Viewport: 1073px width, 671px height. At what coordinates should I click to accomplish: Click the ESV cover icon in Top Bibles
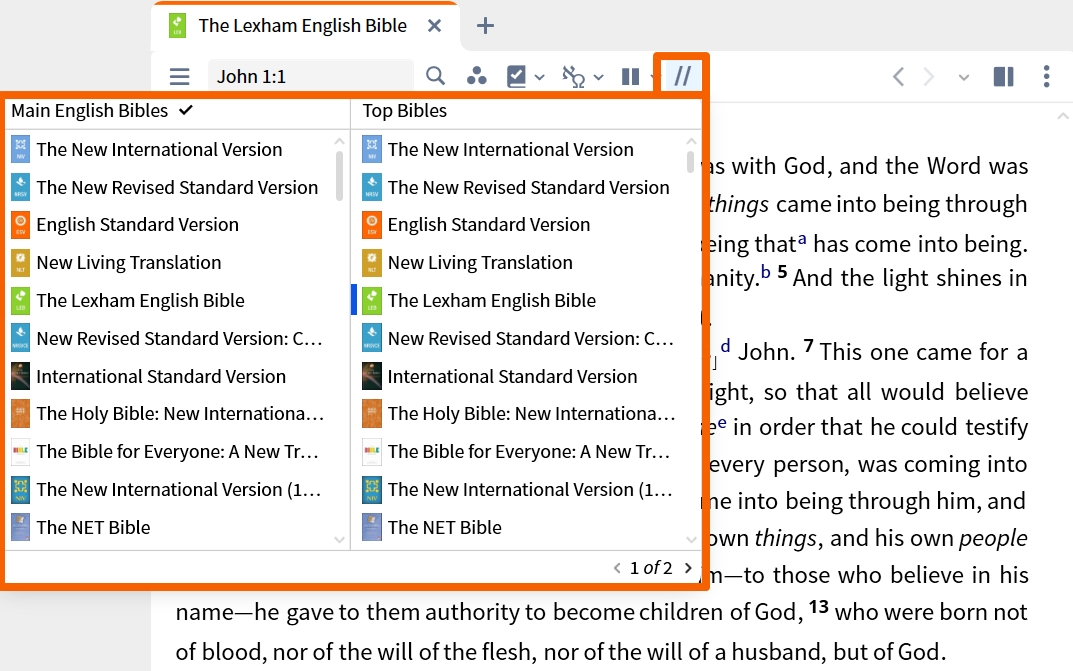(x=372, y=225)
